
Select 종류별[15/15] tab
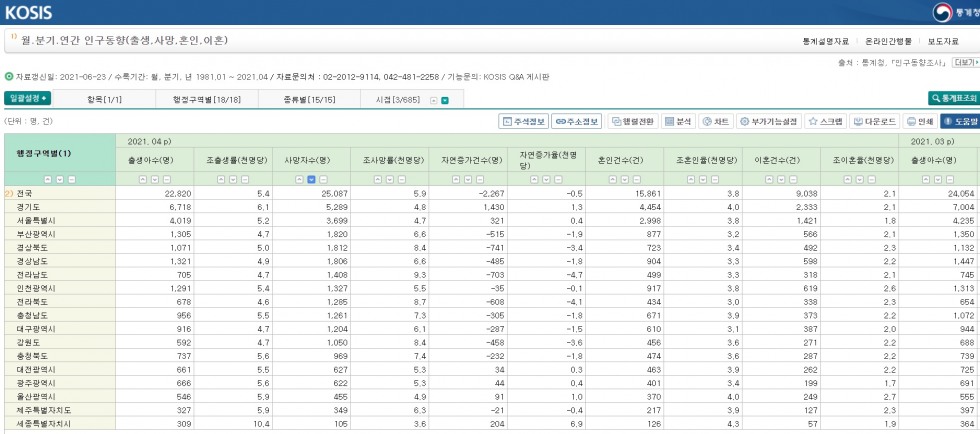pyautogui.click(x=309, y=99)
